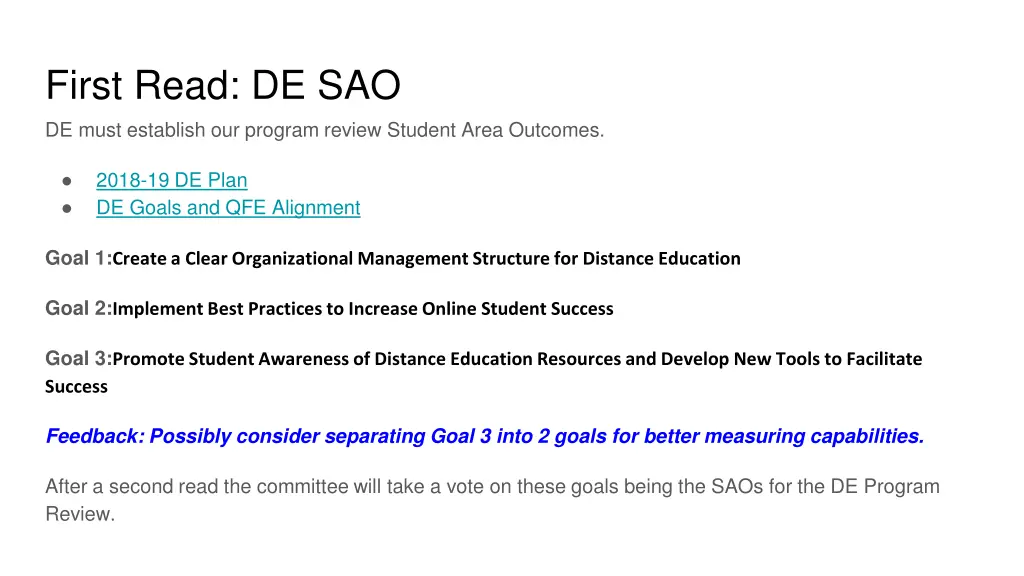Viewport: 1024px width, 576px height.
Task: Click the Implement Best Practices goal text
Action: click(x=363, y=309)
